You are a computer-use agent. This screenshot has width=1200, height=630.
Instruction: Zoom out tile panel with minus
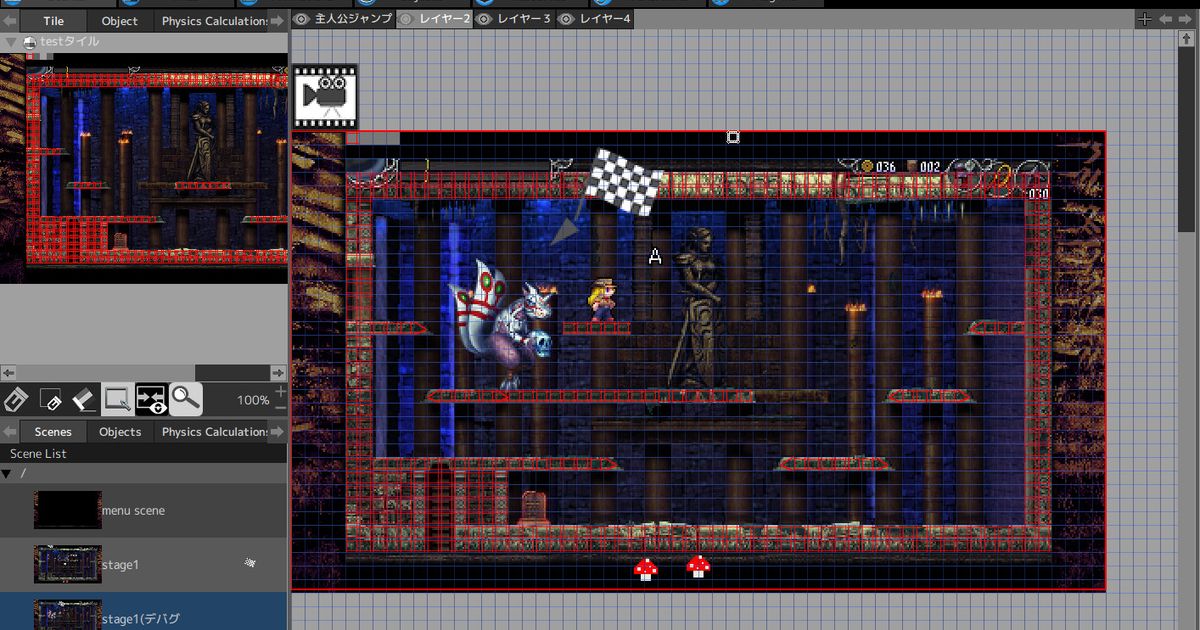pyautogui.click(x=280, y=407)
